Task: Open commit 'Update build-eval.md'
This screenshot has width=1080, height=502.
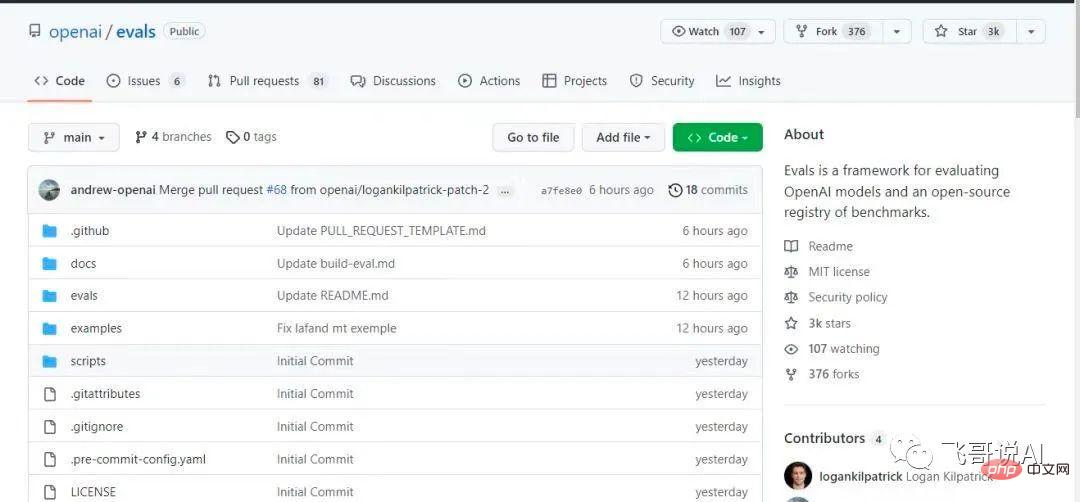Action: tap(336, 263)
